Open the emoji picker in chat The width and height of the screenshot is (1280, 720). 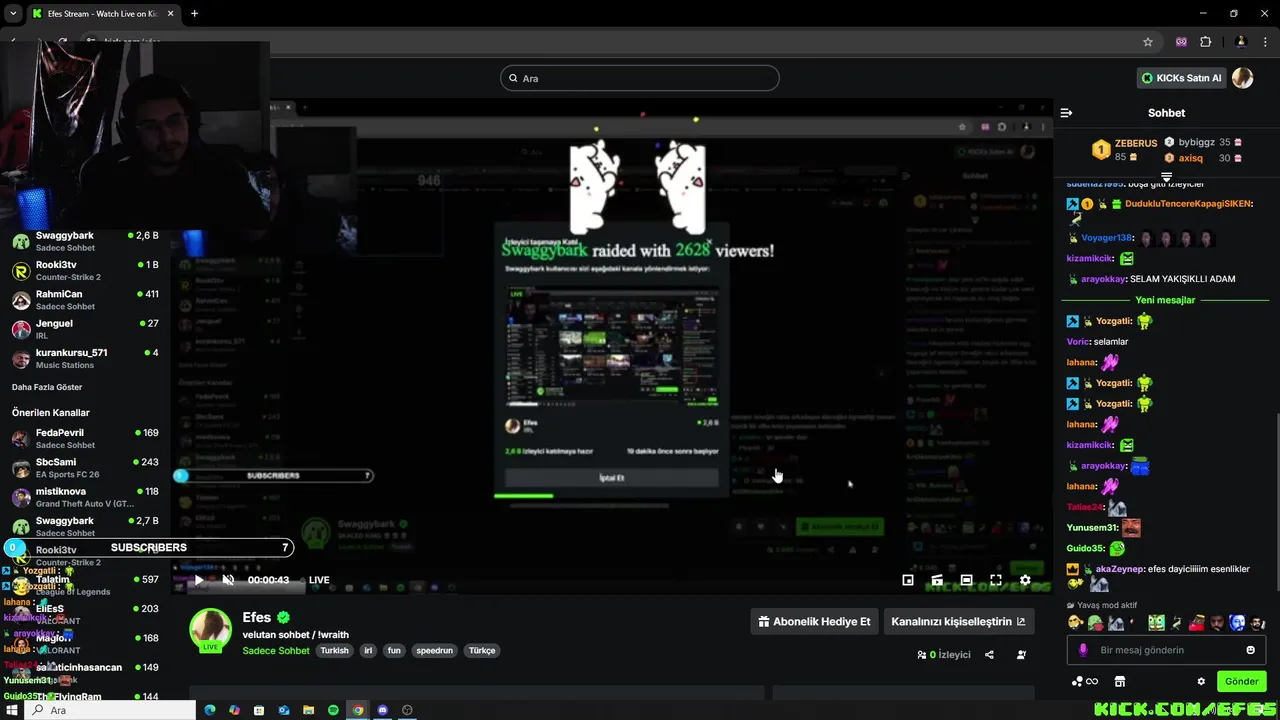click(x=1250, y=650)
